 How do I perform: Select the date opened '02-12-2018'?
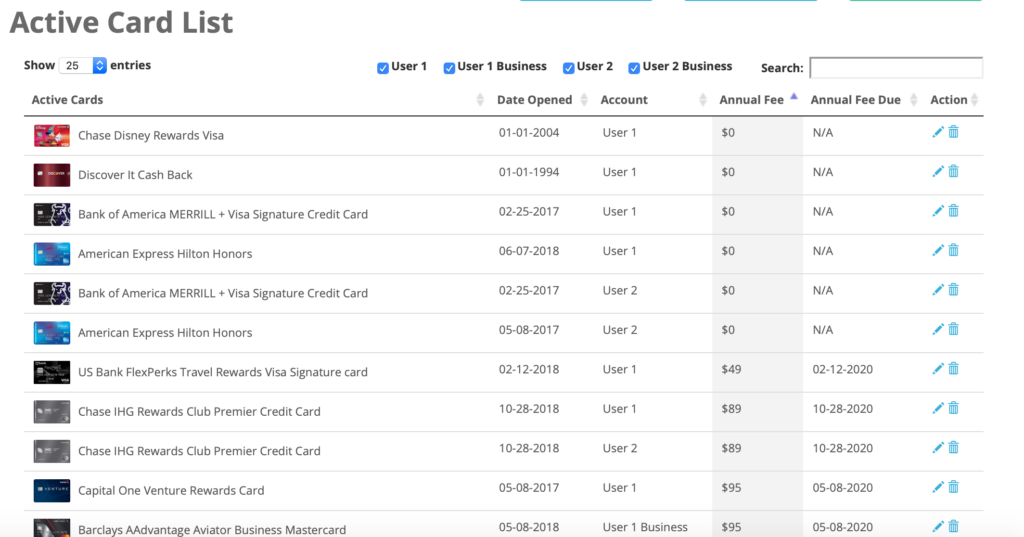coord(529,369)
